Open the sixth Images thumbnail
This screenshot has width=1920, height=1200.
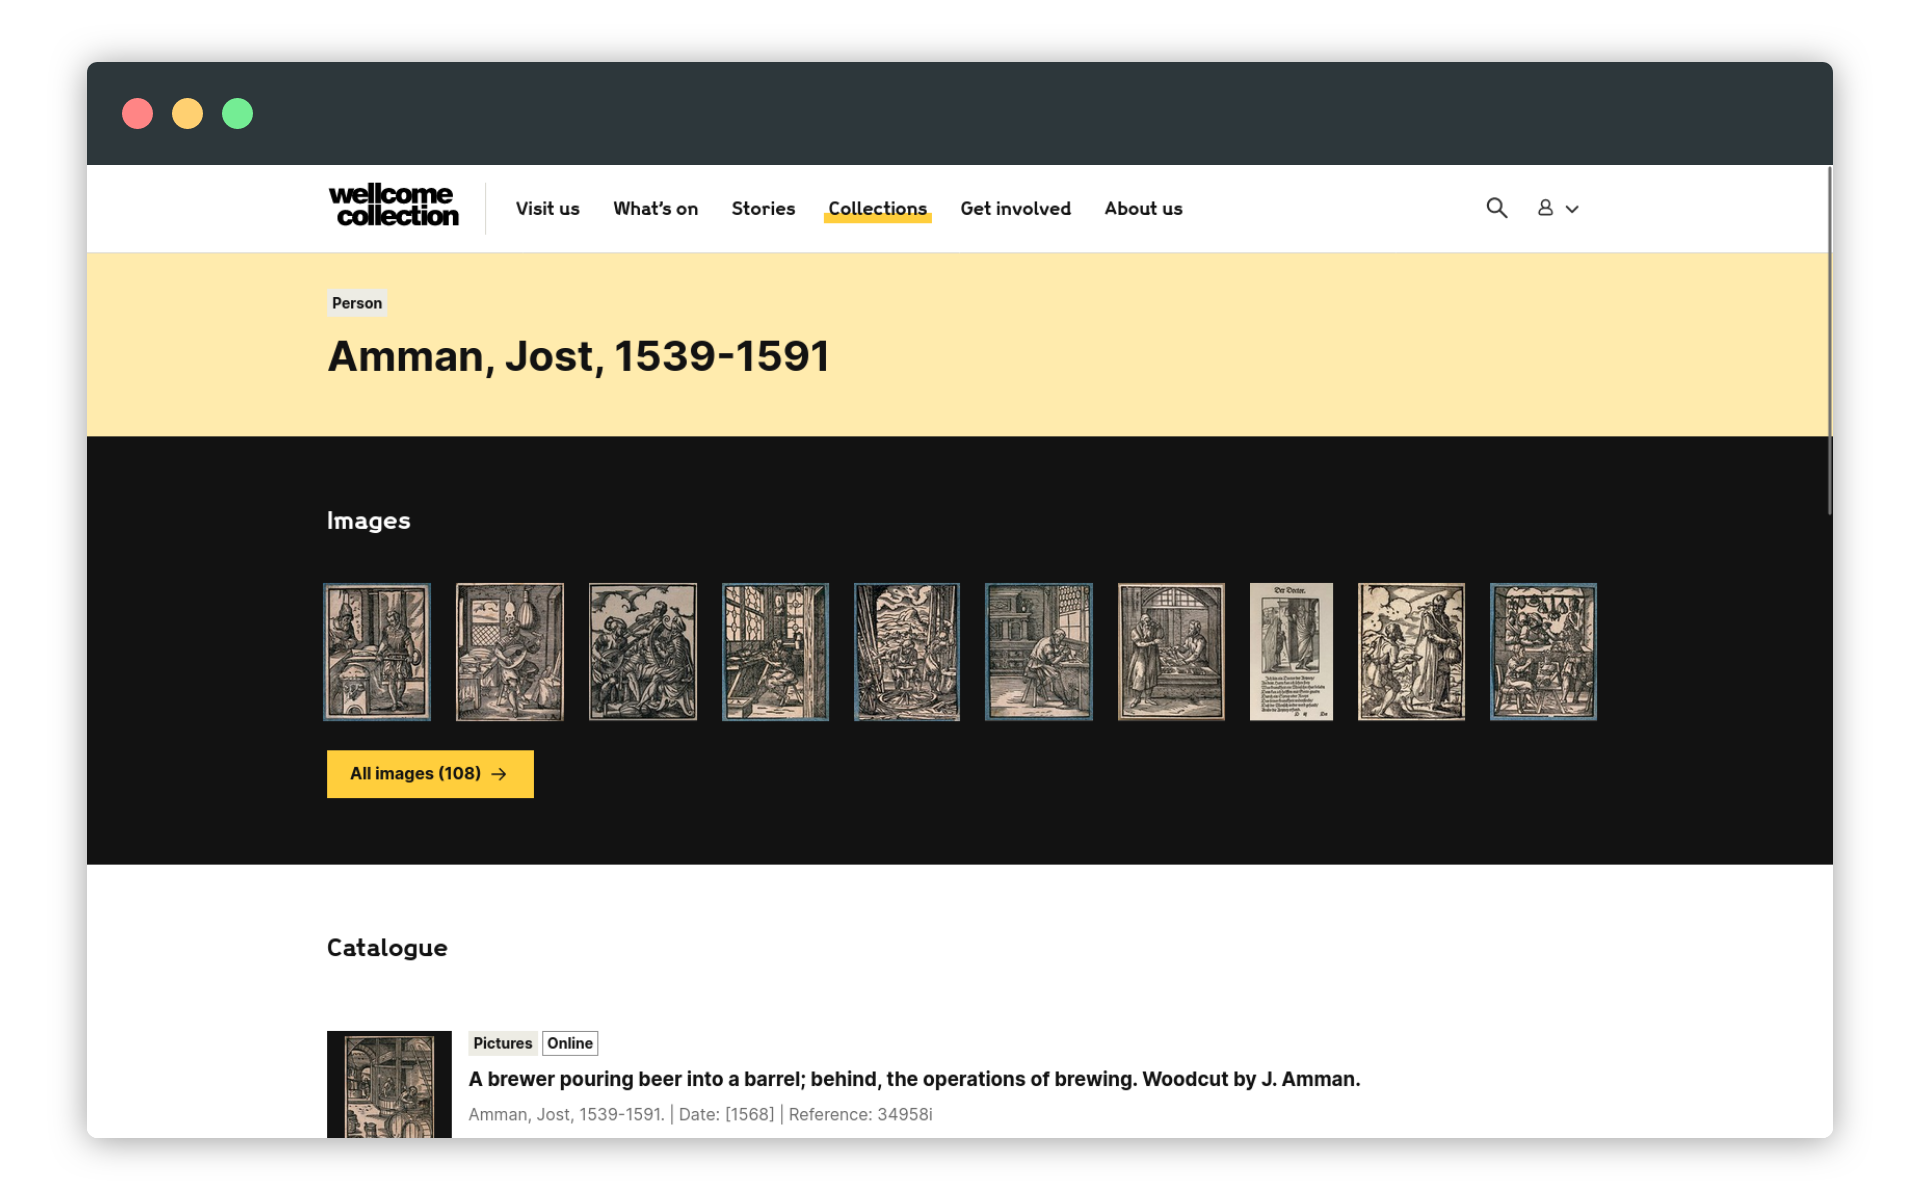(1039, 652)
